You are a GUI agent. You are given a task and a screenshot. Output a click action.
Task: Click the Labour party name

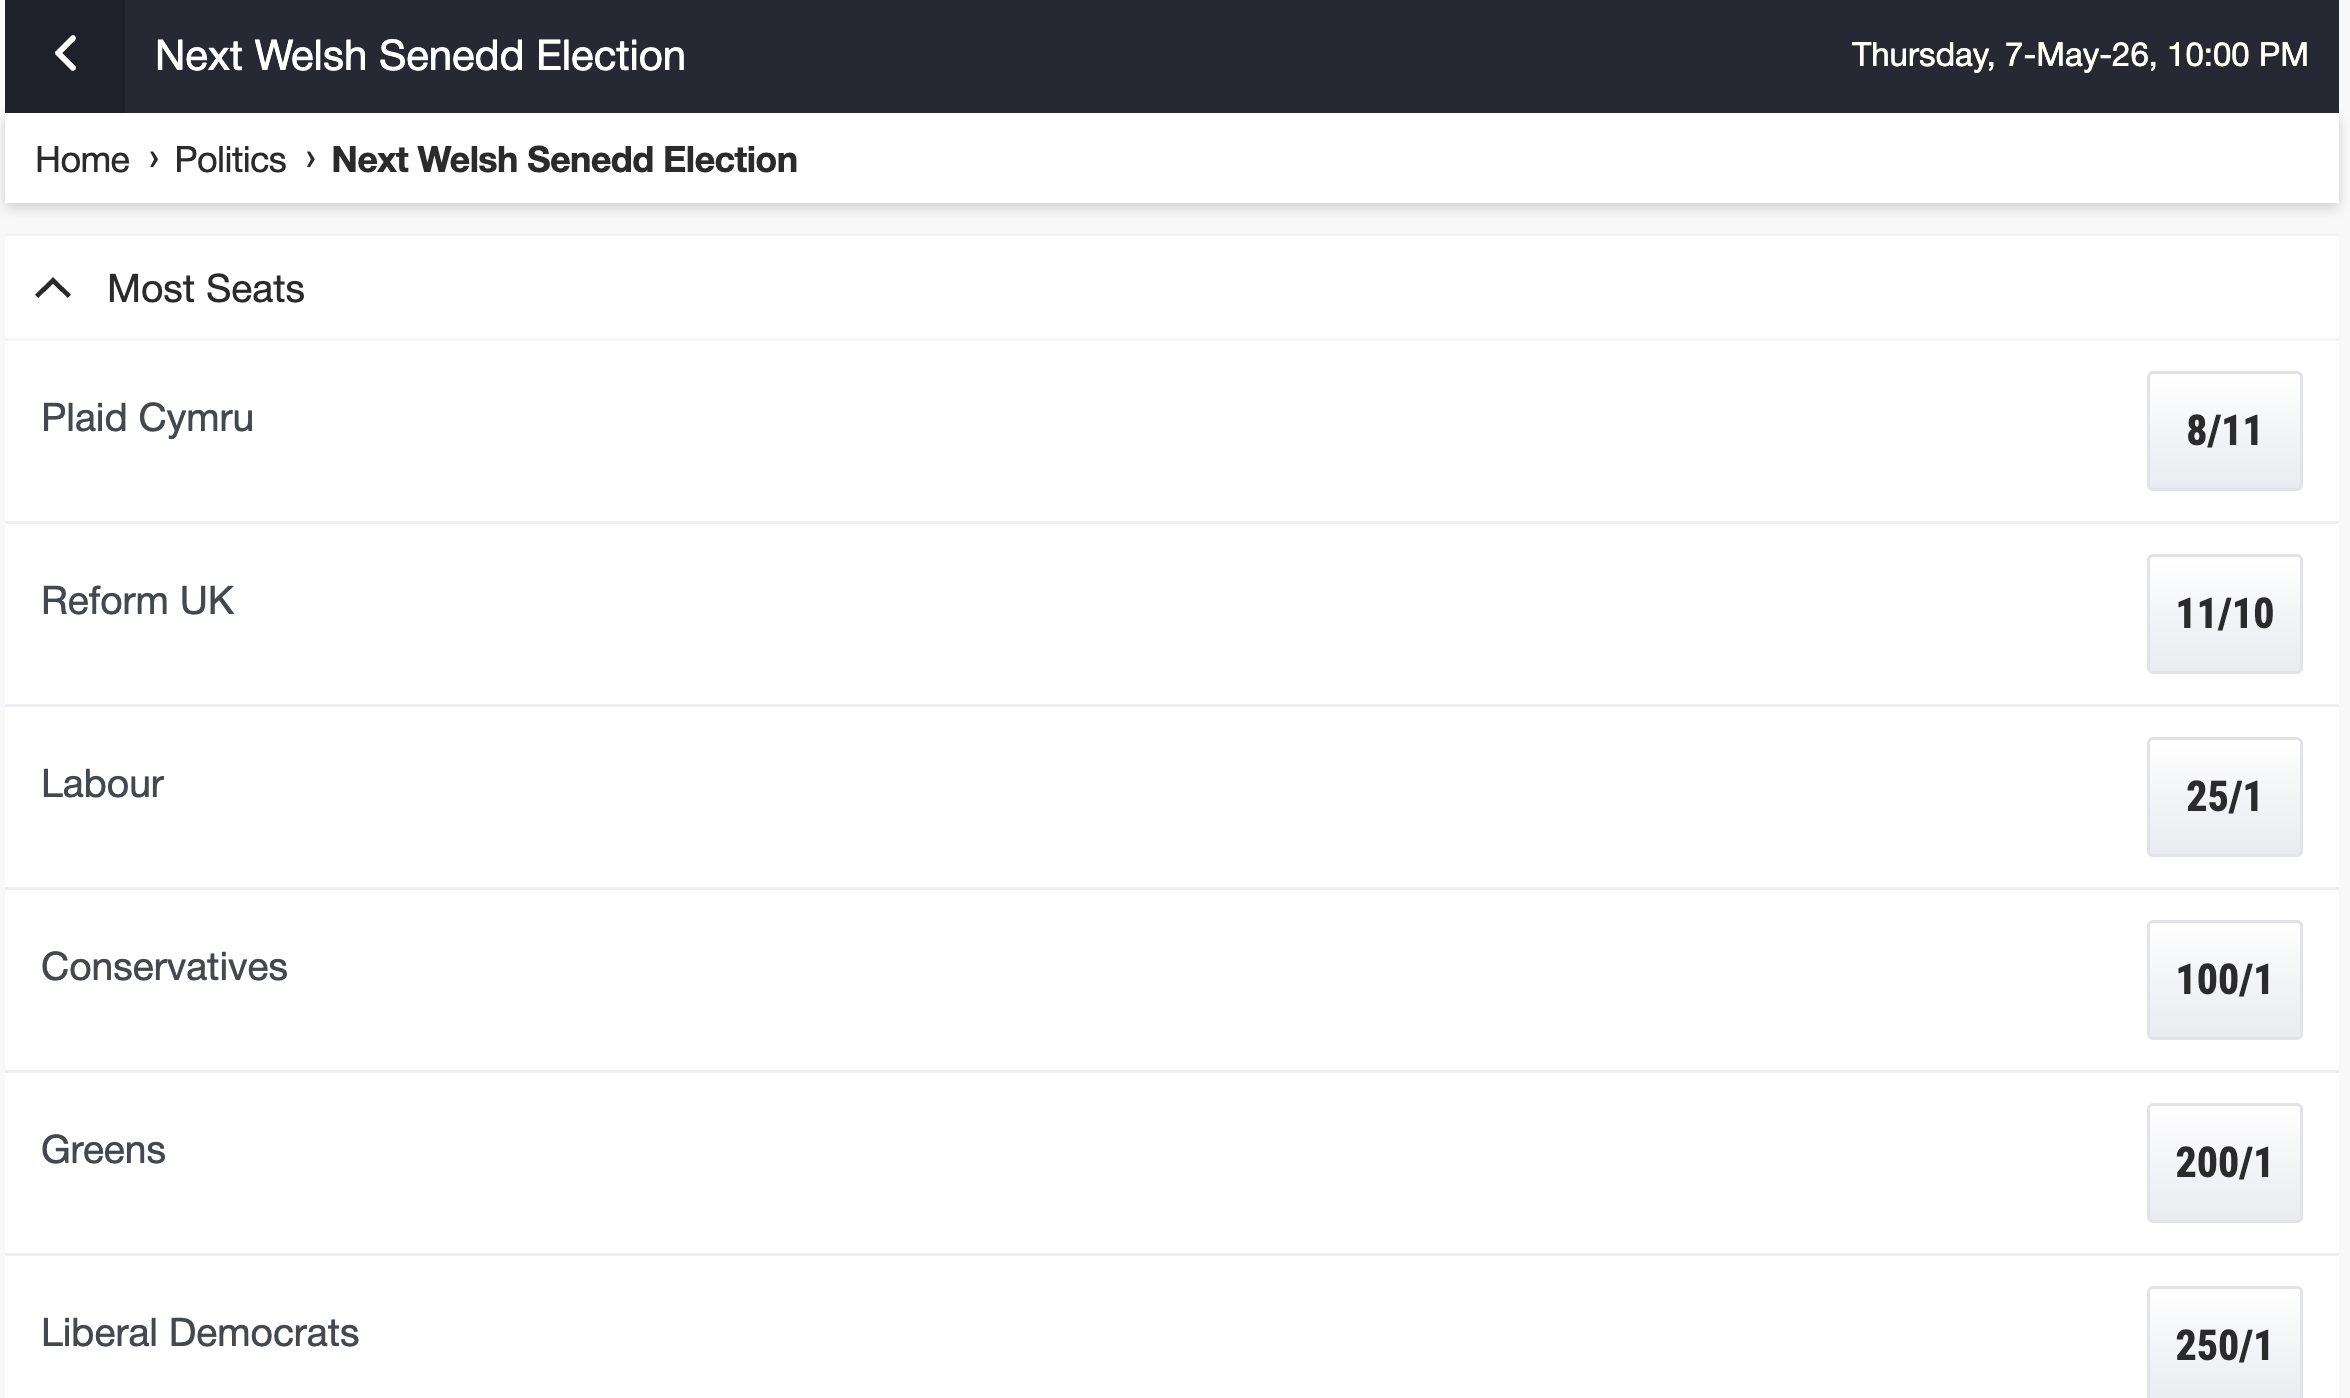102,784
